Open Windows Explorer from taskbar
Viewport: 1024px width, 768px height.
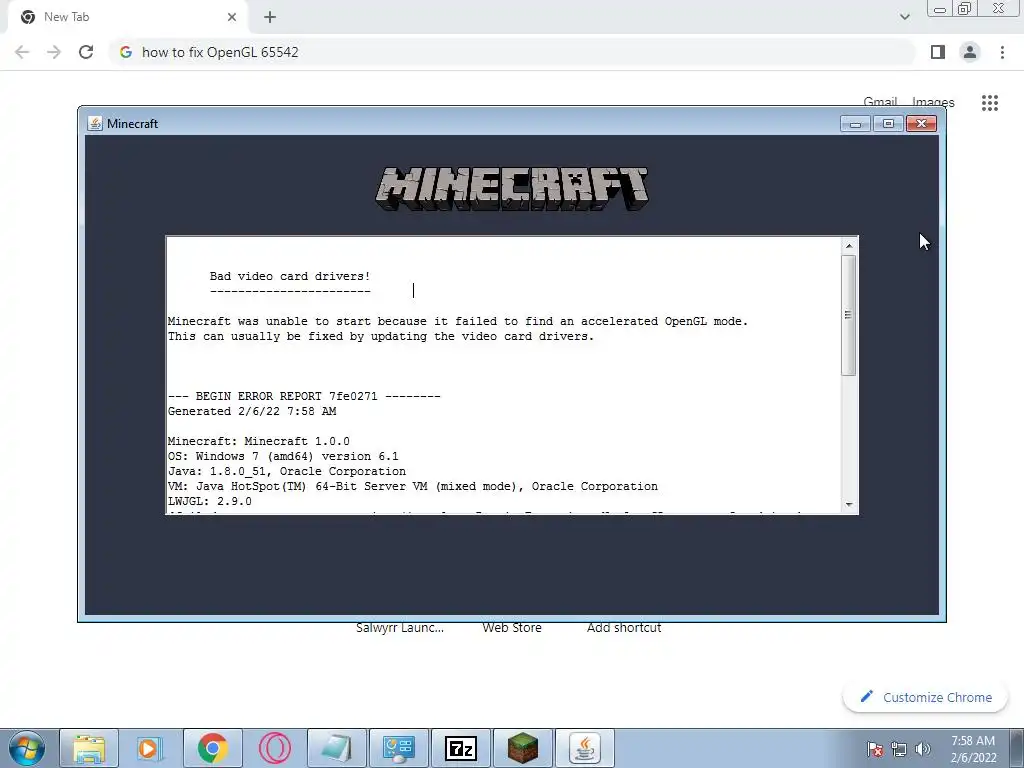[89, 748]
